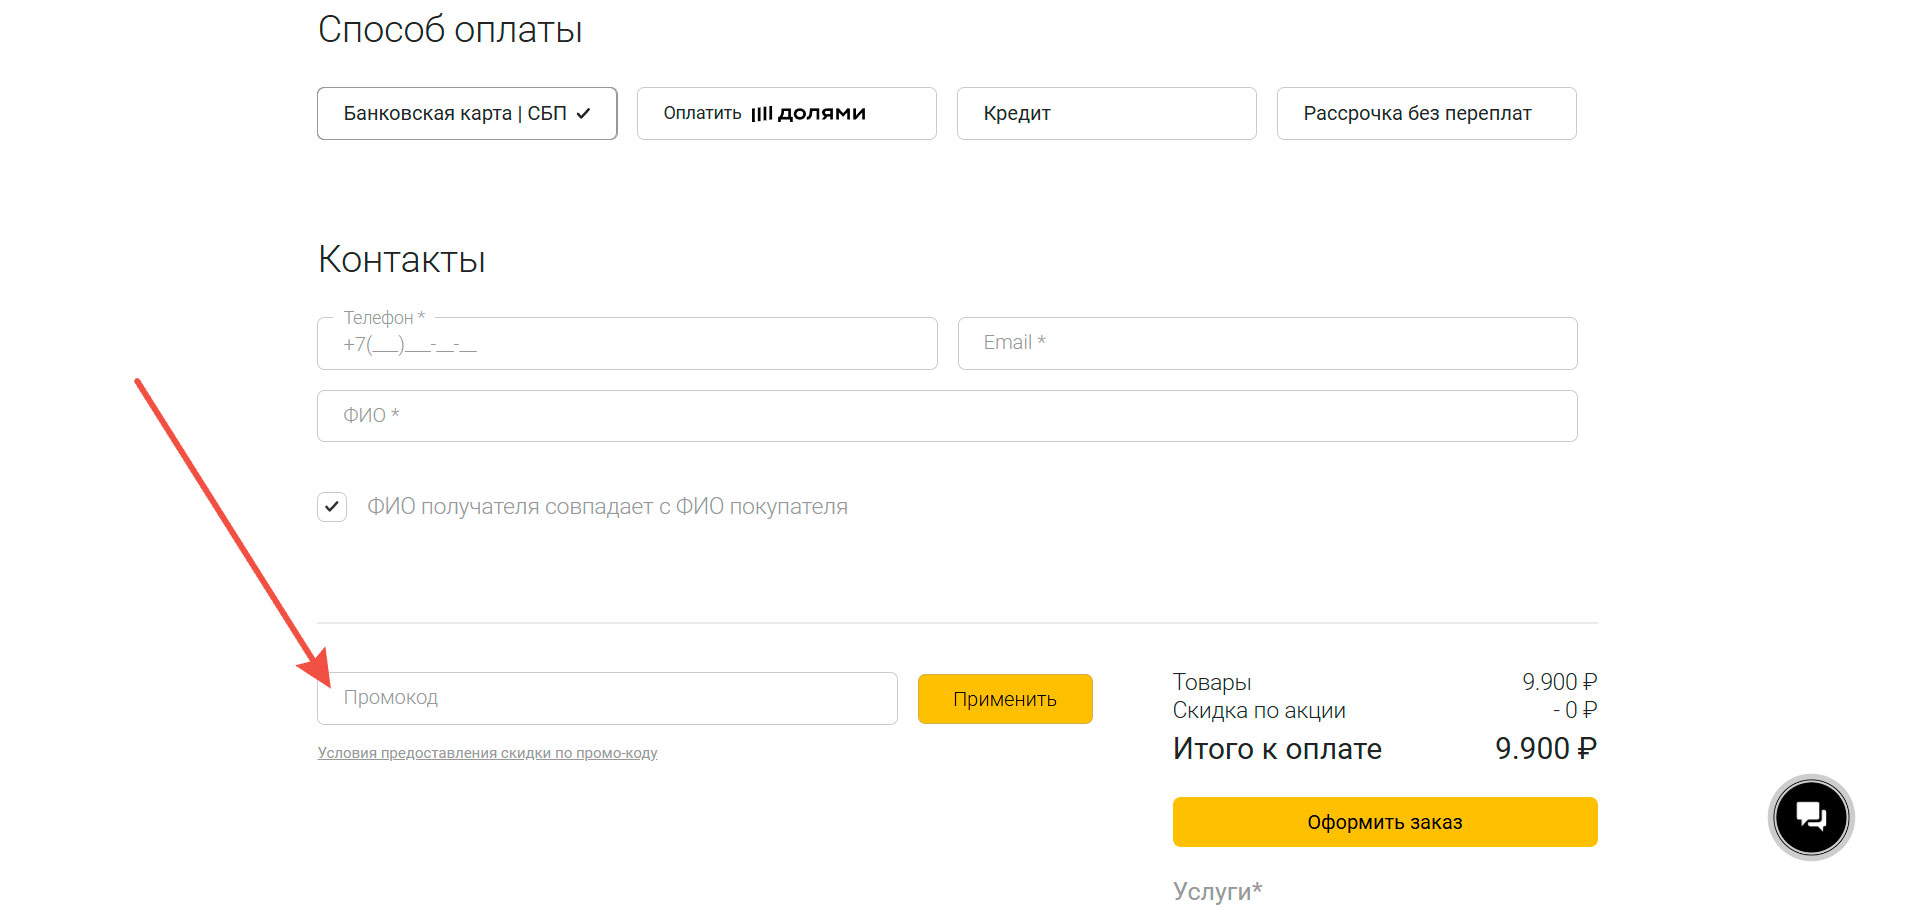Click the Способ оплаты heading

[x=450, y=30]
